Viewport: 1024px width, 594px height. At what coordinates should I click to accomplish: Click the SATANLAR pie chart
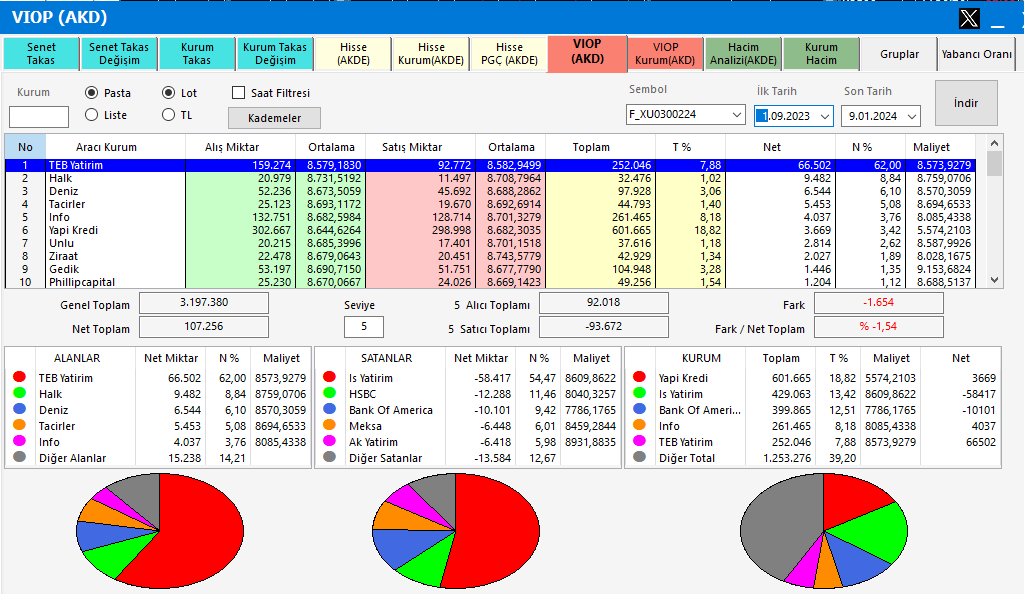pos(456,531)
